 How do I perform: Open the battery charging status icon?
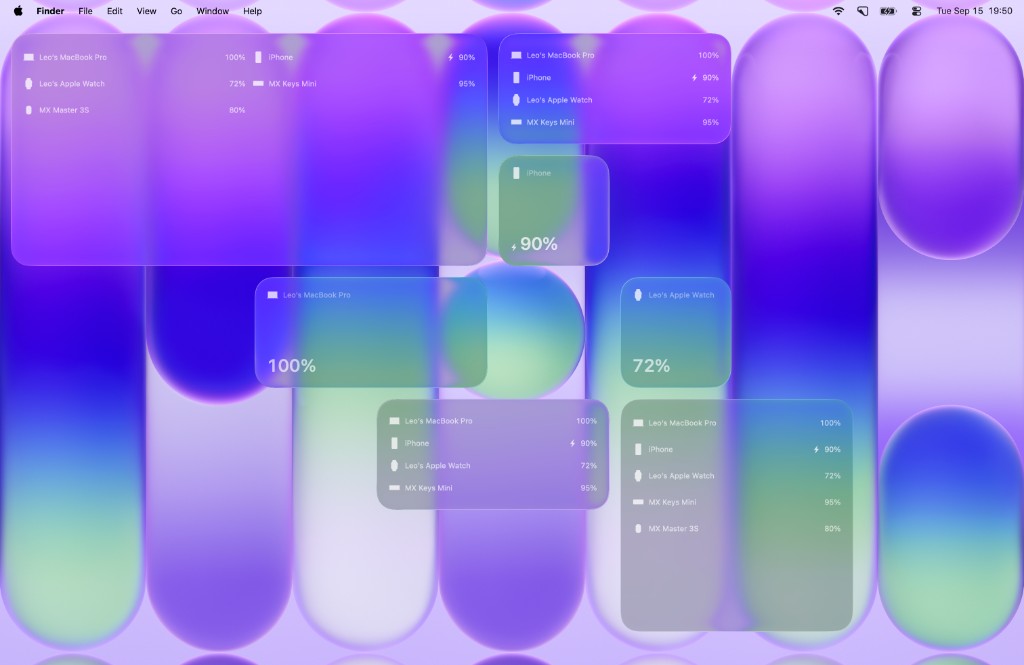click(x=888, y=10)
